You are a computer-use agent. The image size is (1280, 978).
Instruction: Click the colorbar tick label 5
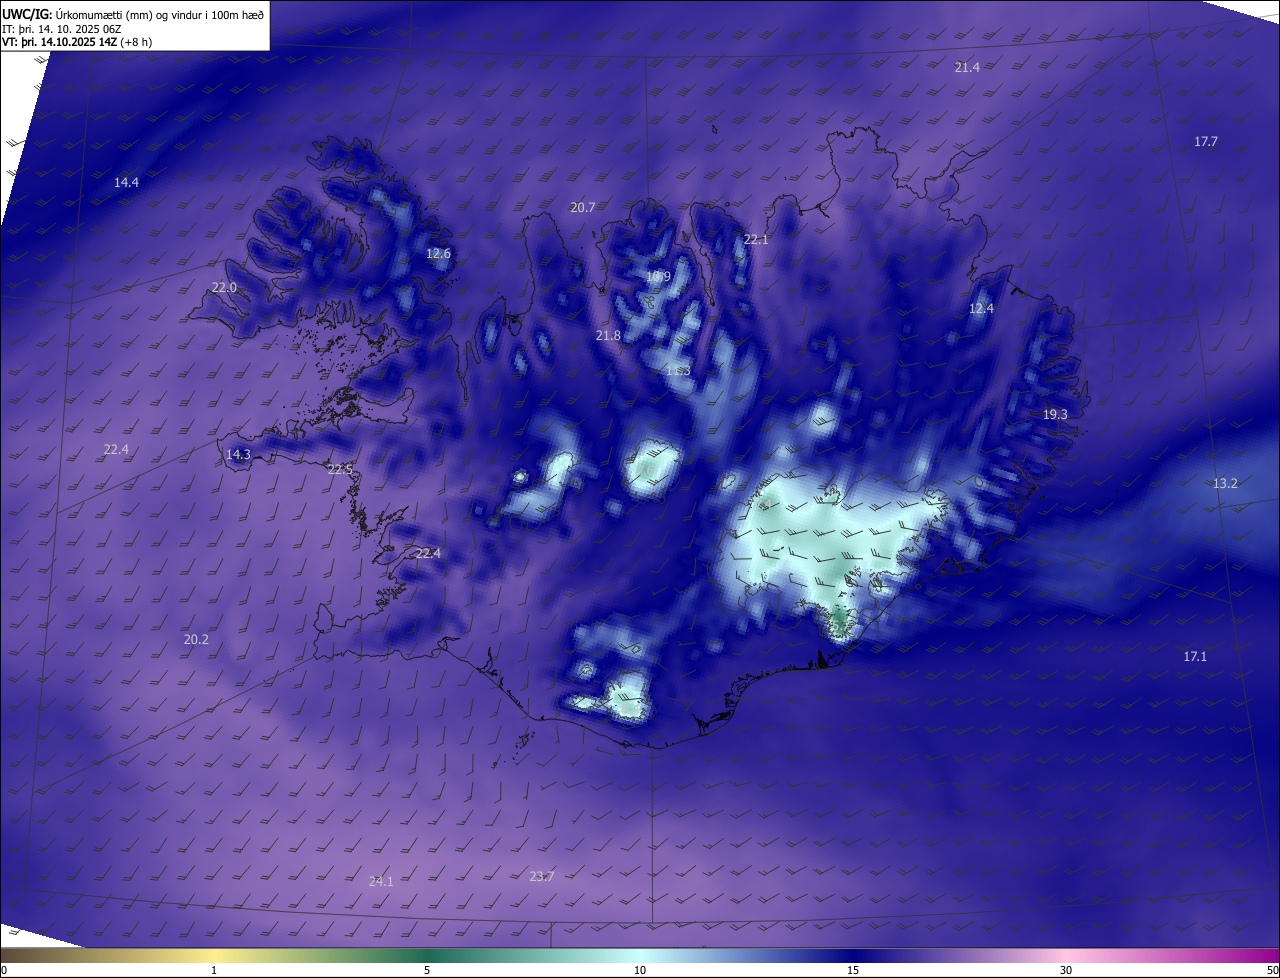click(427, 970)
